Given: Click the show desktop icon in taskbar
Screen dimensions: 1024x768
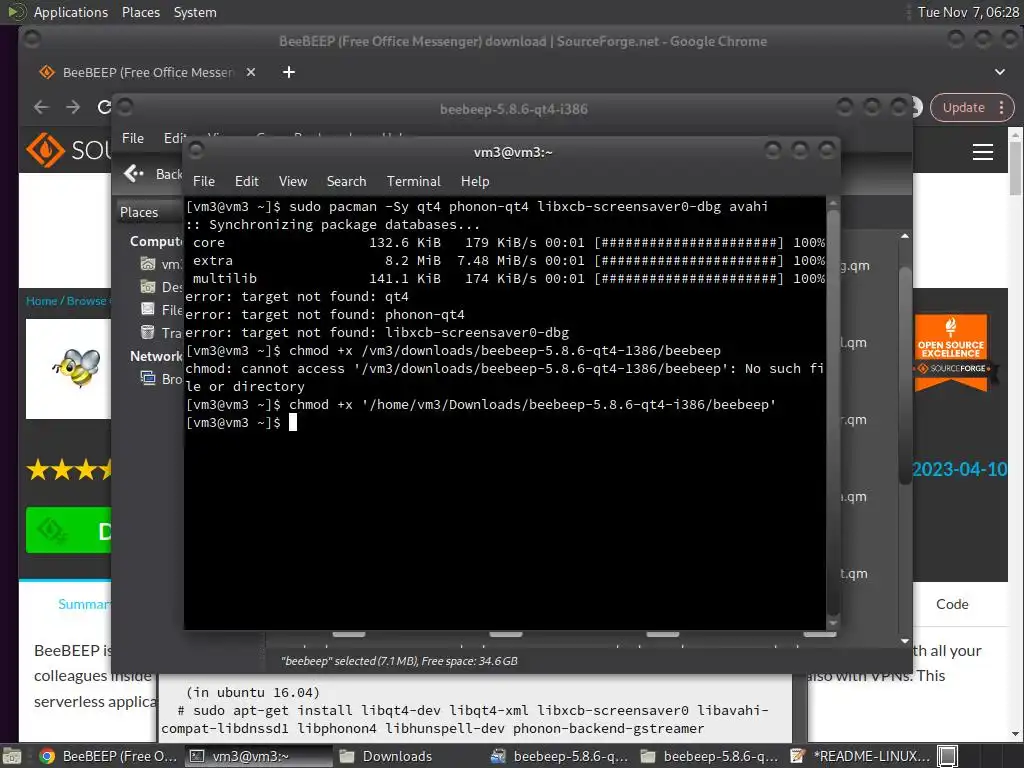Looking at the screenshot, I should (x=12, y=756).
